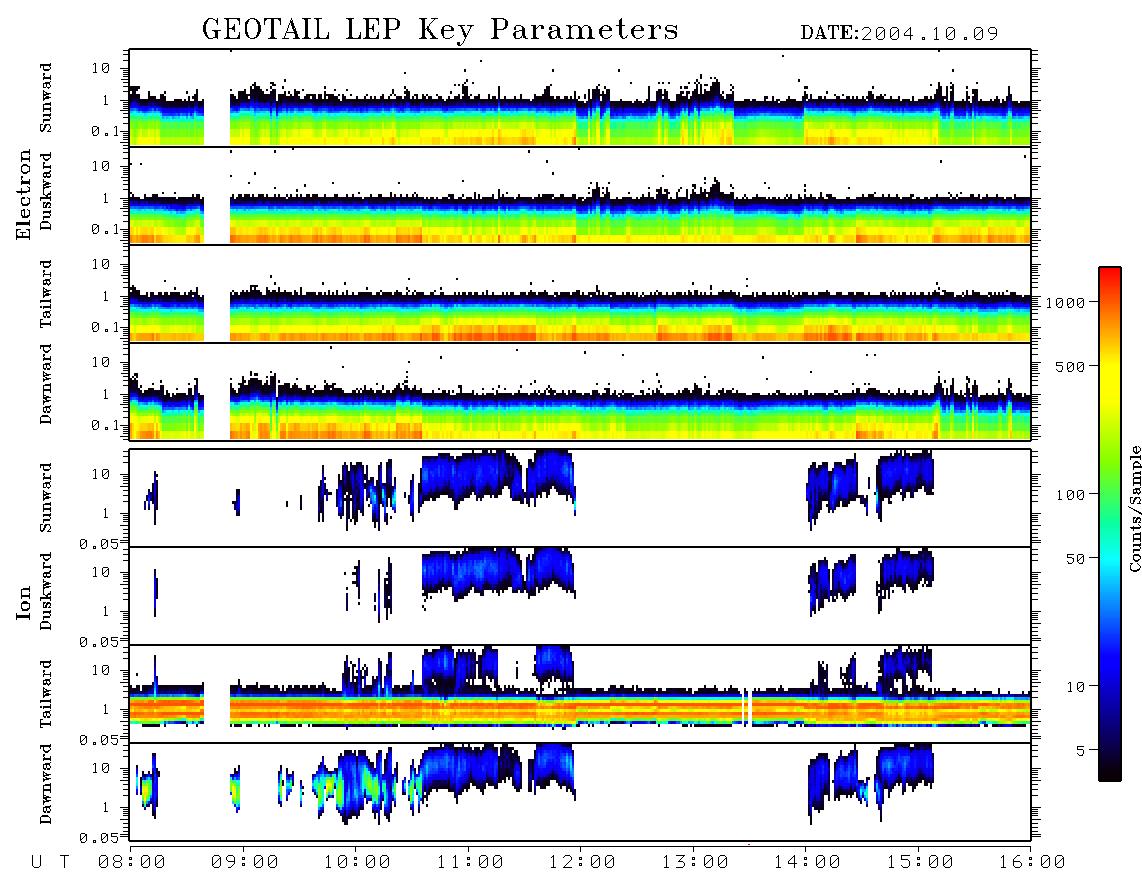Click the 0.05 tick of Ion Dawnward panel

point(98,838)
